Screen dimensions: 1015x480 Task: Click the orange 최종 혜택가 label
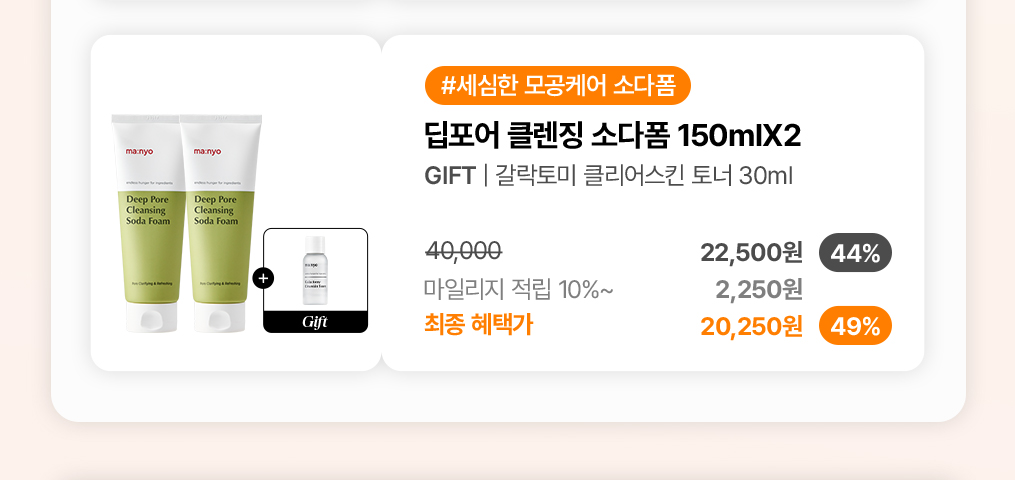(x=477, y=324)
